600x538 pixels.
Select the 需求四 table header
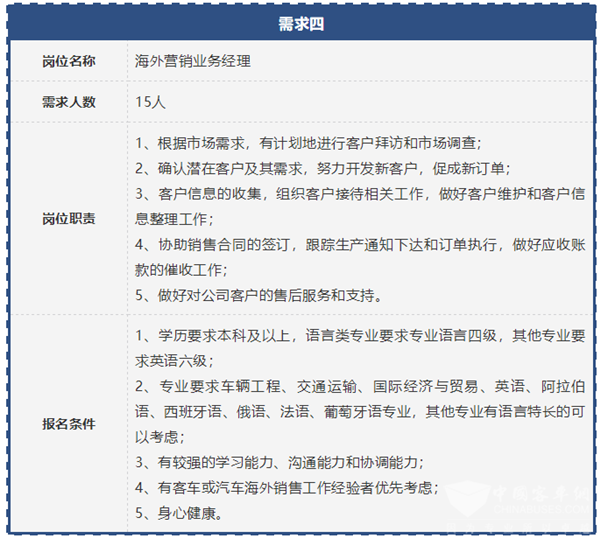[300, 22]
